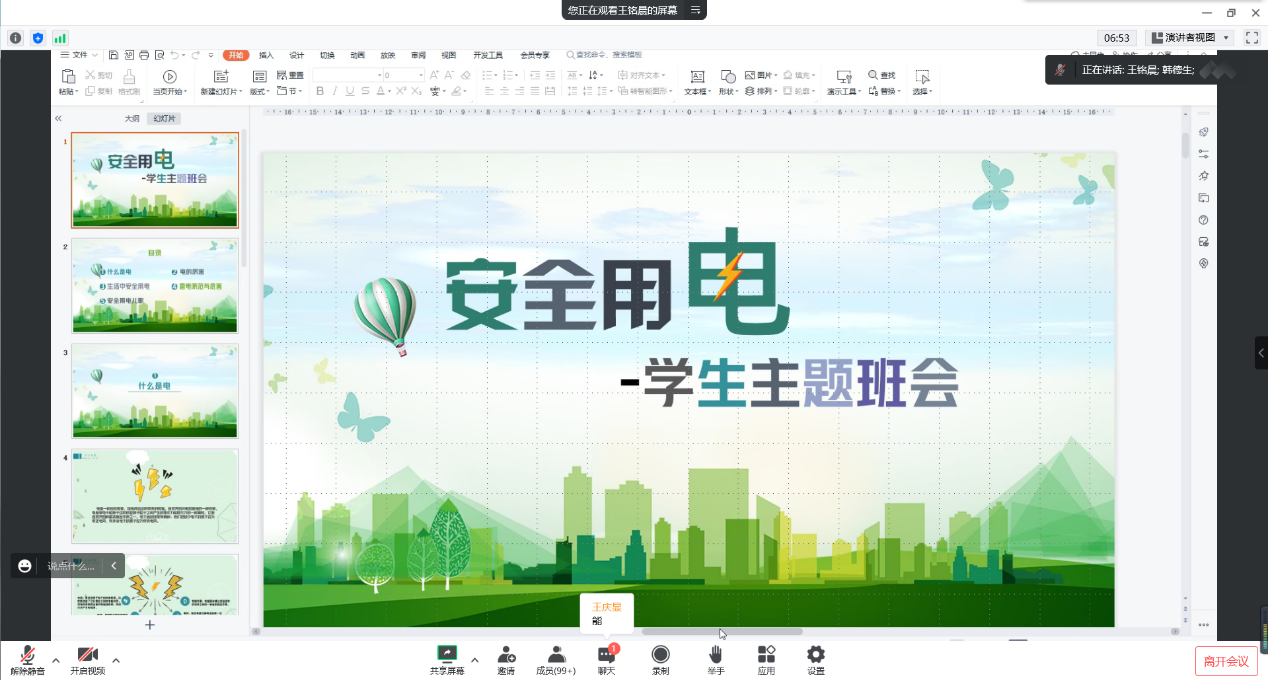Open the 演讲者视图 view layout dropdown

1189,38
